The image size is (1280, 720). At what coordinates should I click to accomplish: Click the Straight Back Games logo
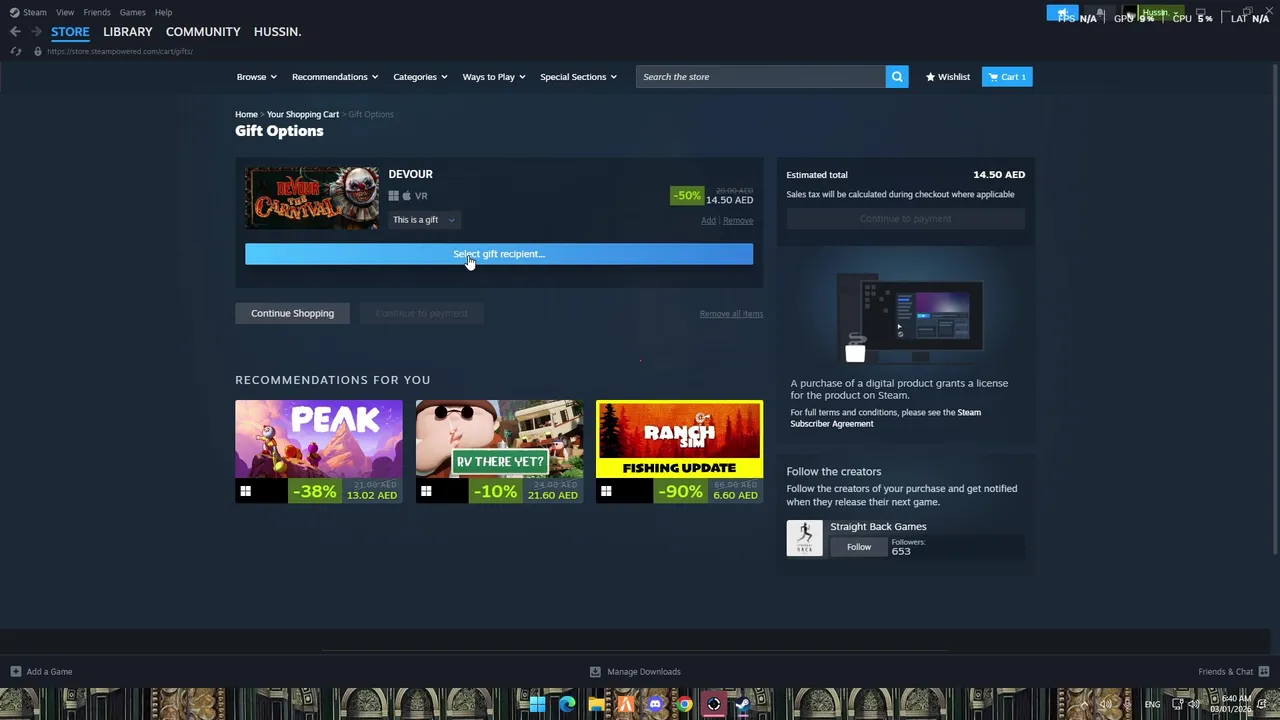[804, 538]
